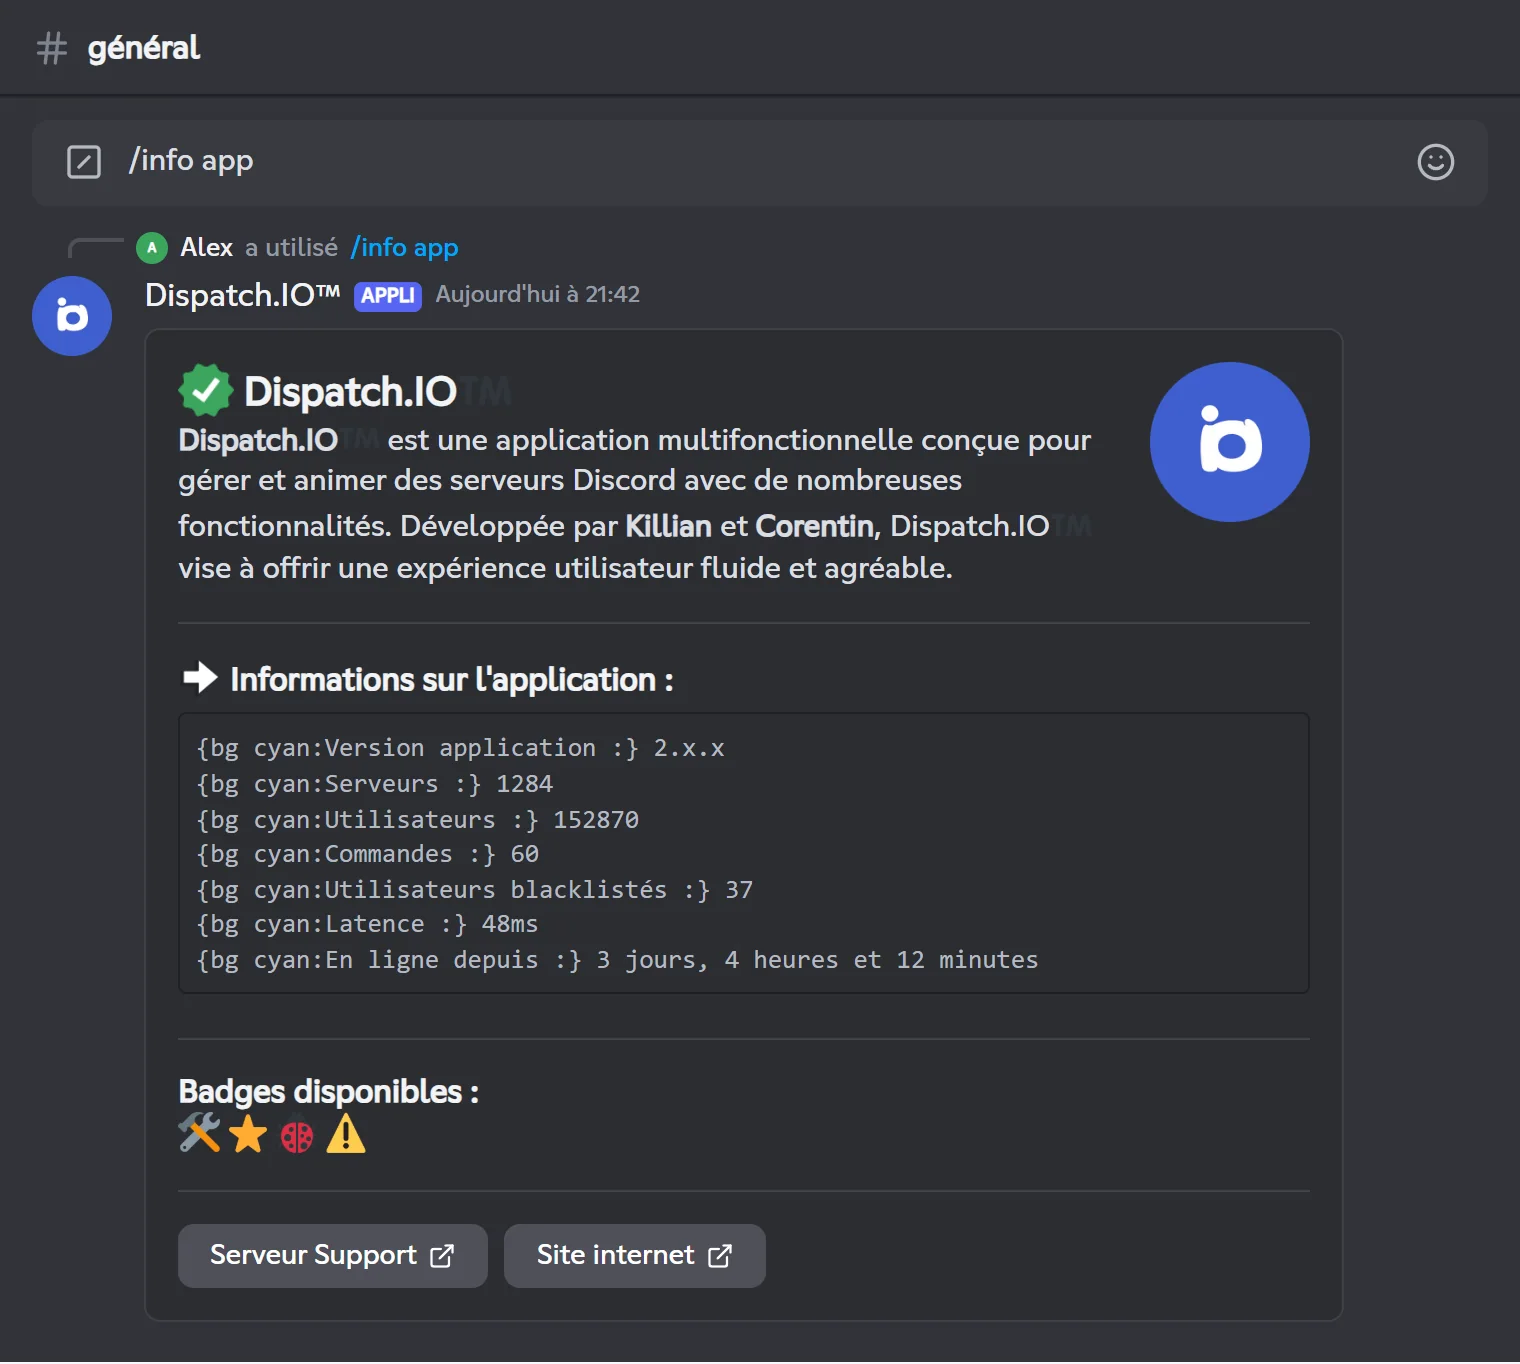1520x1364 pixels.
Task: Click the red ladybug badge
Action: (297, 1135)
